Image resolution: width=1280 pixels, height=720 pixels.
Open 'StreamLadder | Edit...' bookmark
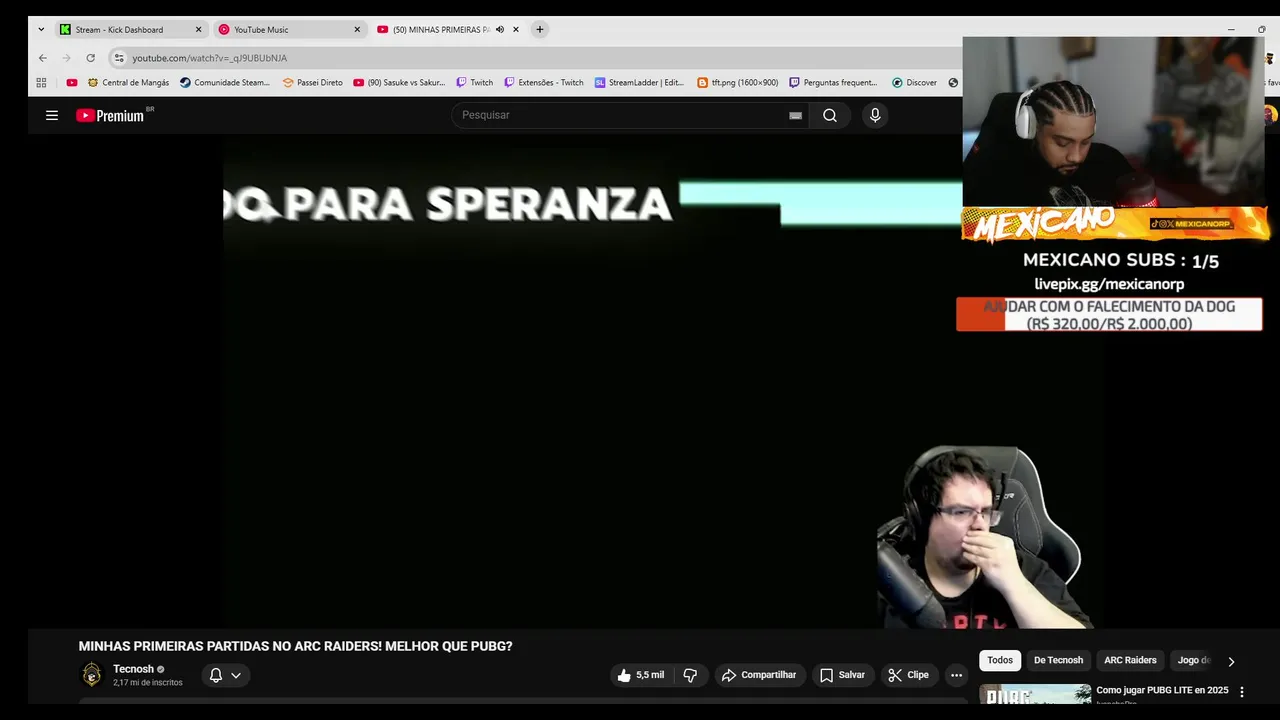pos(639,83)
